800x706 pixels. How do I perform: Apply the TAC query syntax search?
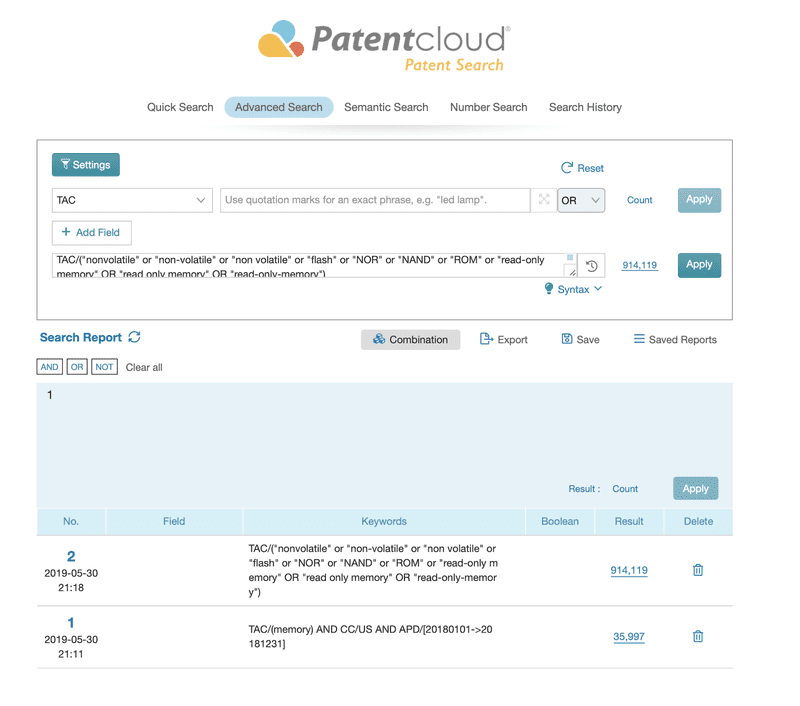tap(699, 265)
